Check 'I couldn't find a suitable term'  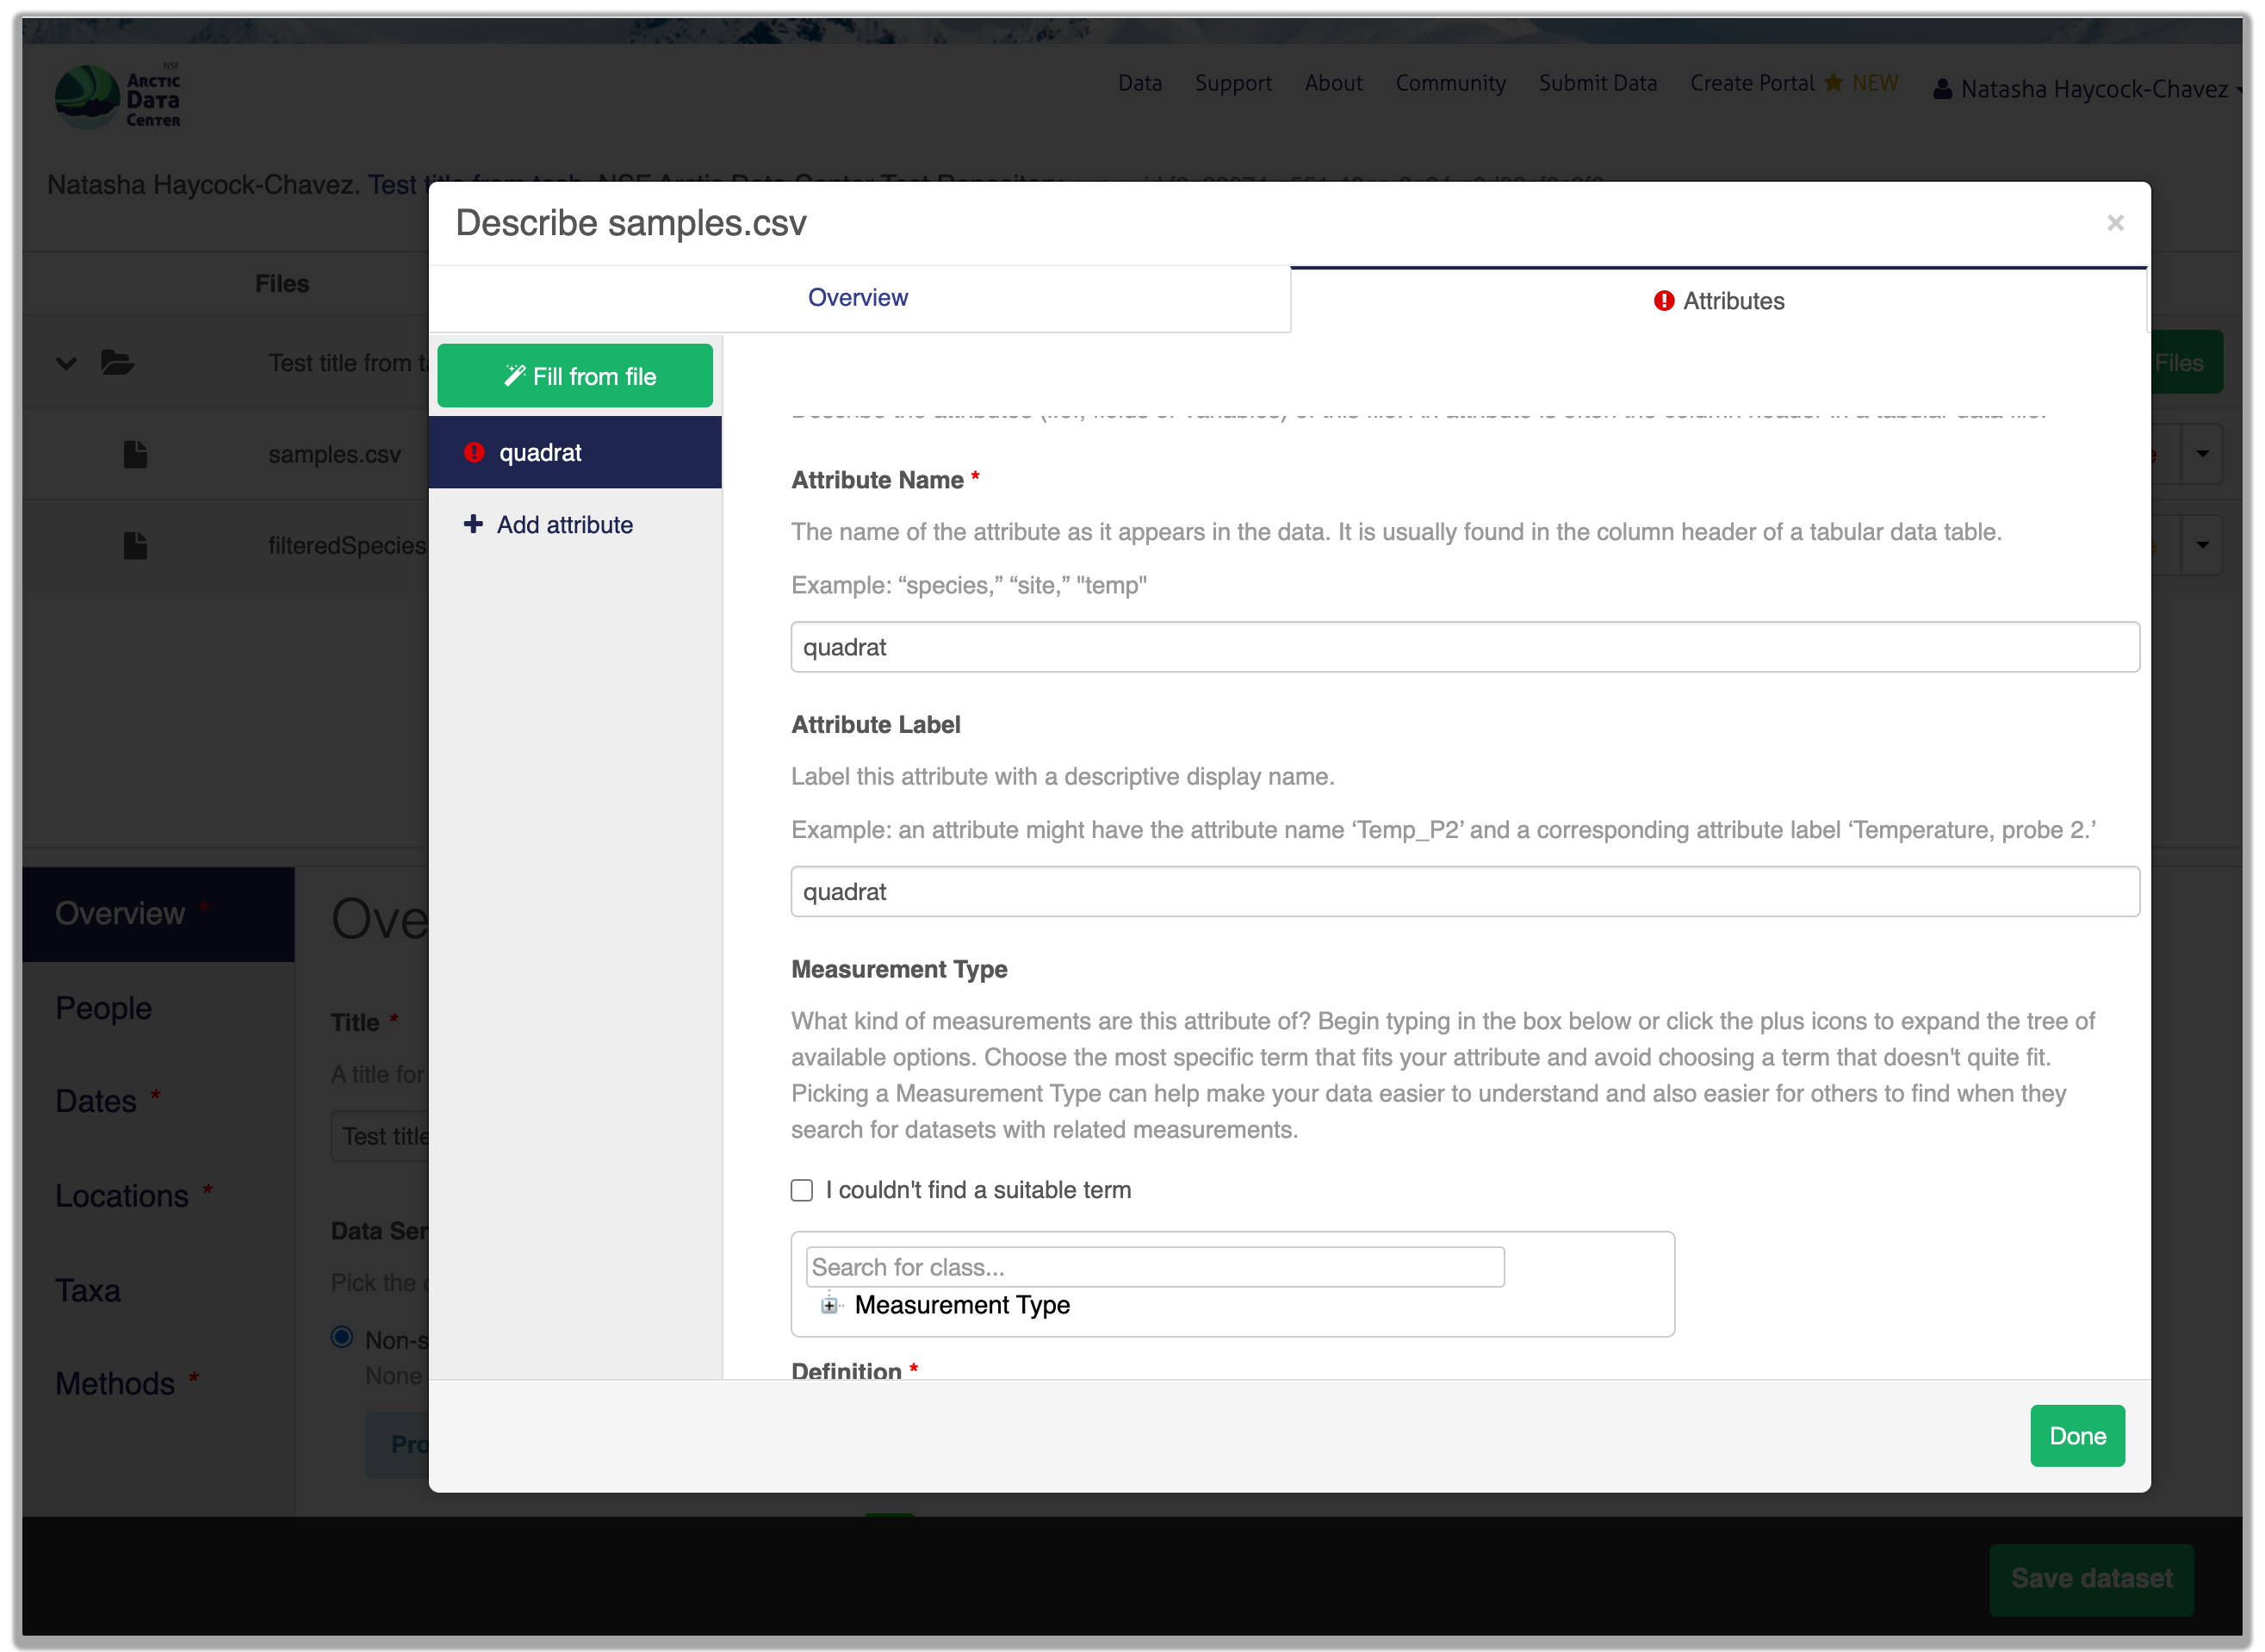(802, 1190)
